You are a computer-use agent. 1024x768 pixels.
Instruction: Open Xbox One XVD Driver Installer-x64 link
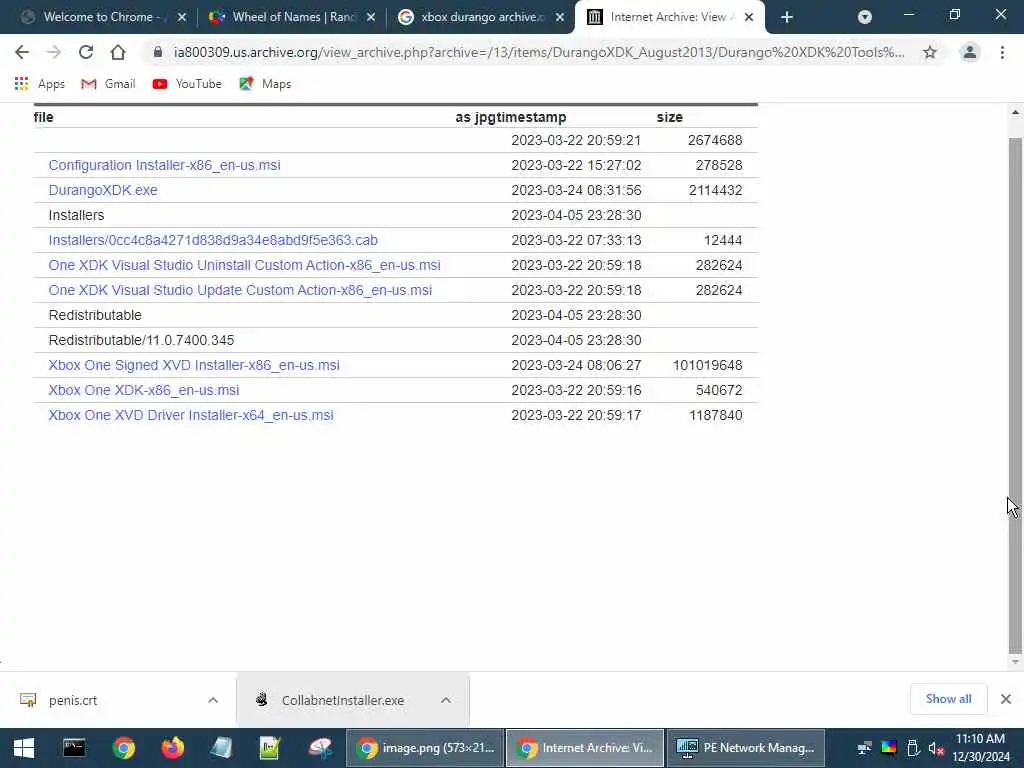pos(191,415)
